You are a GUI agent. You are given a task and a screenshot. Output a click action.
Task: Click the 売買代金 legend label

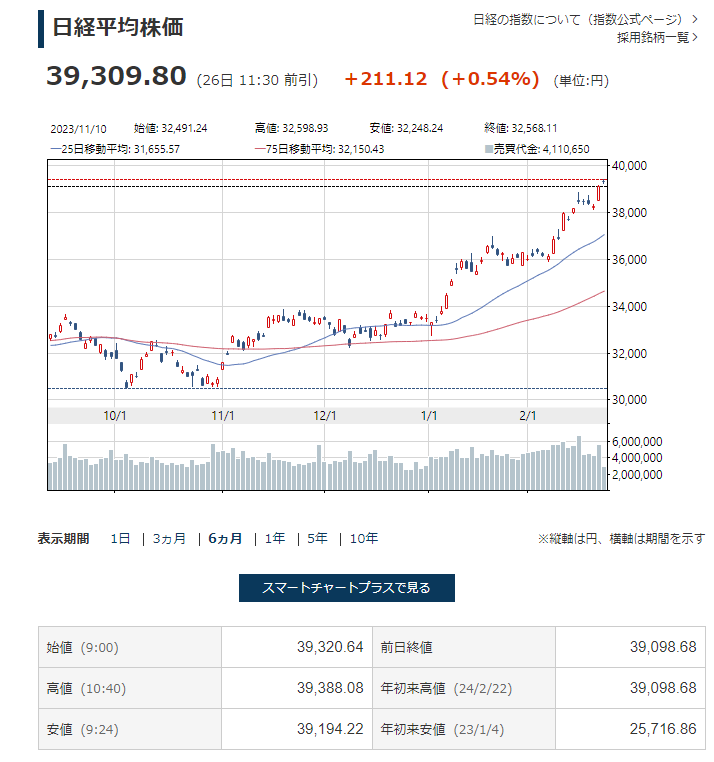pyautogui.click(x=537, y=149)
